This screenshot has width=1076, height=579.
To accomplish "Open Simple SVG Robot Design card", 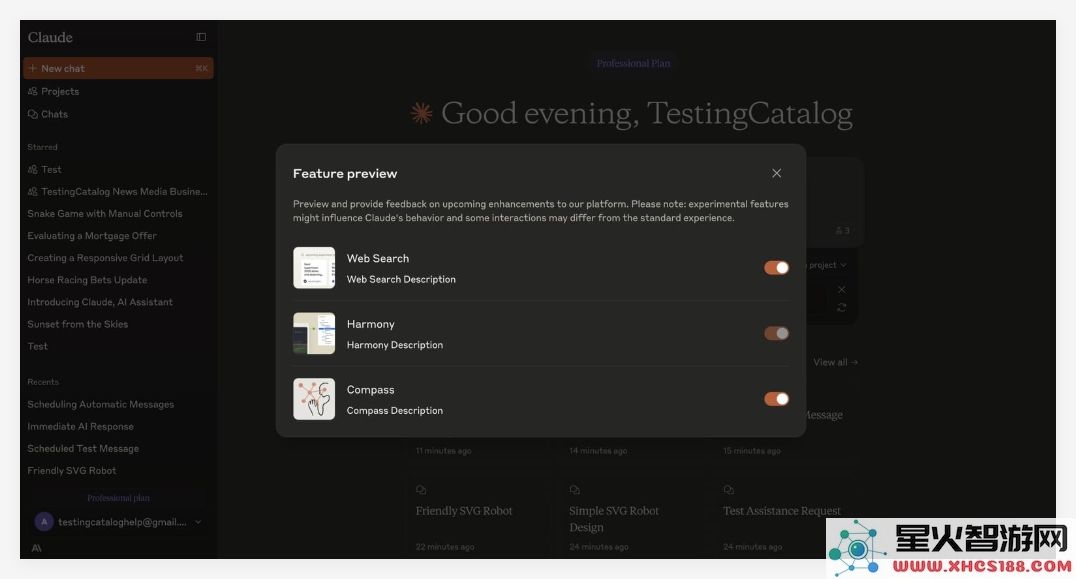I will tap(630, 517).
